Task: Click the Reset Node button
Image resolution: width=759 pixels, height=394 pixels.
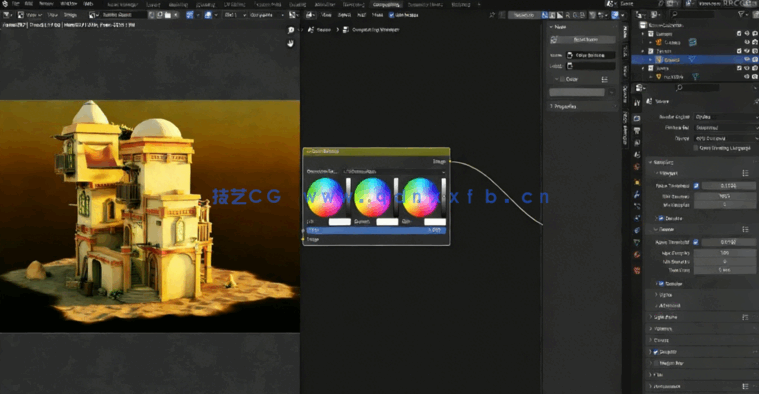Action: pyautogui.click(x=582, y=40)
